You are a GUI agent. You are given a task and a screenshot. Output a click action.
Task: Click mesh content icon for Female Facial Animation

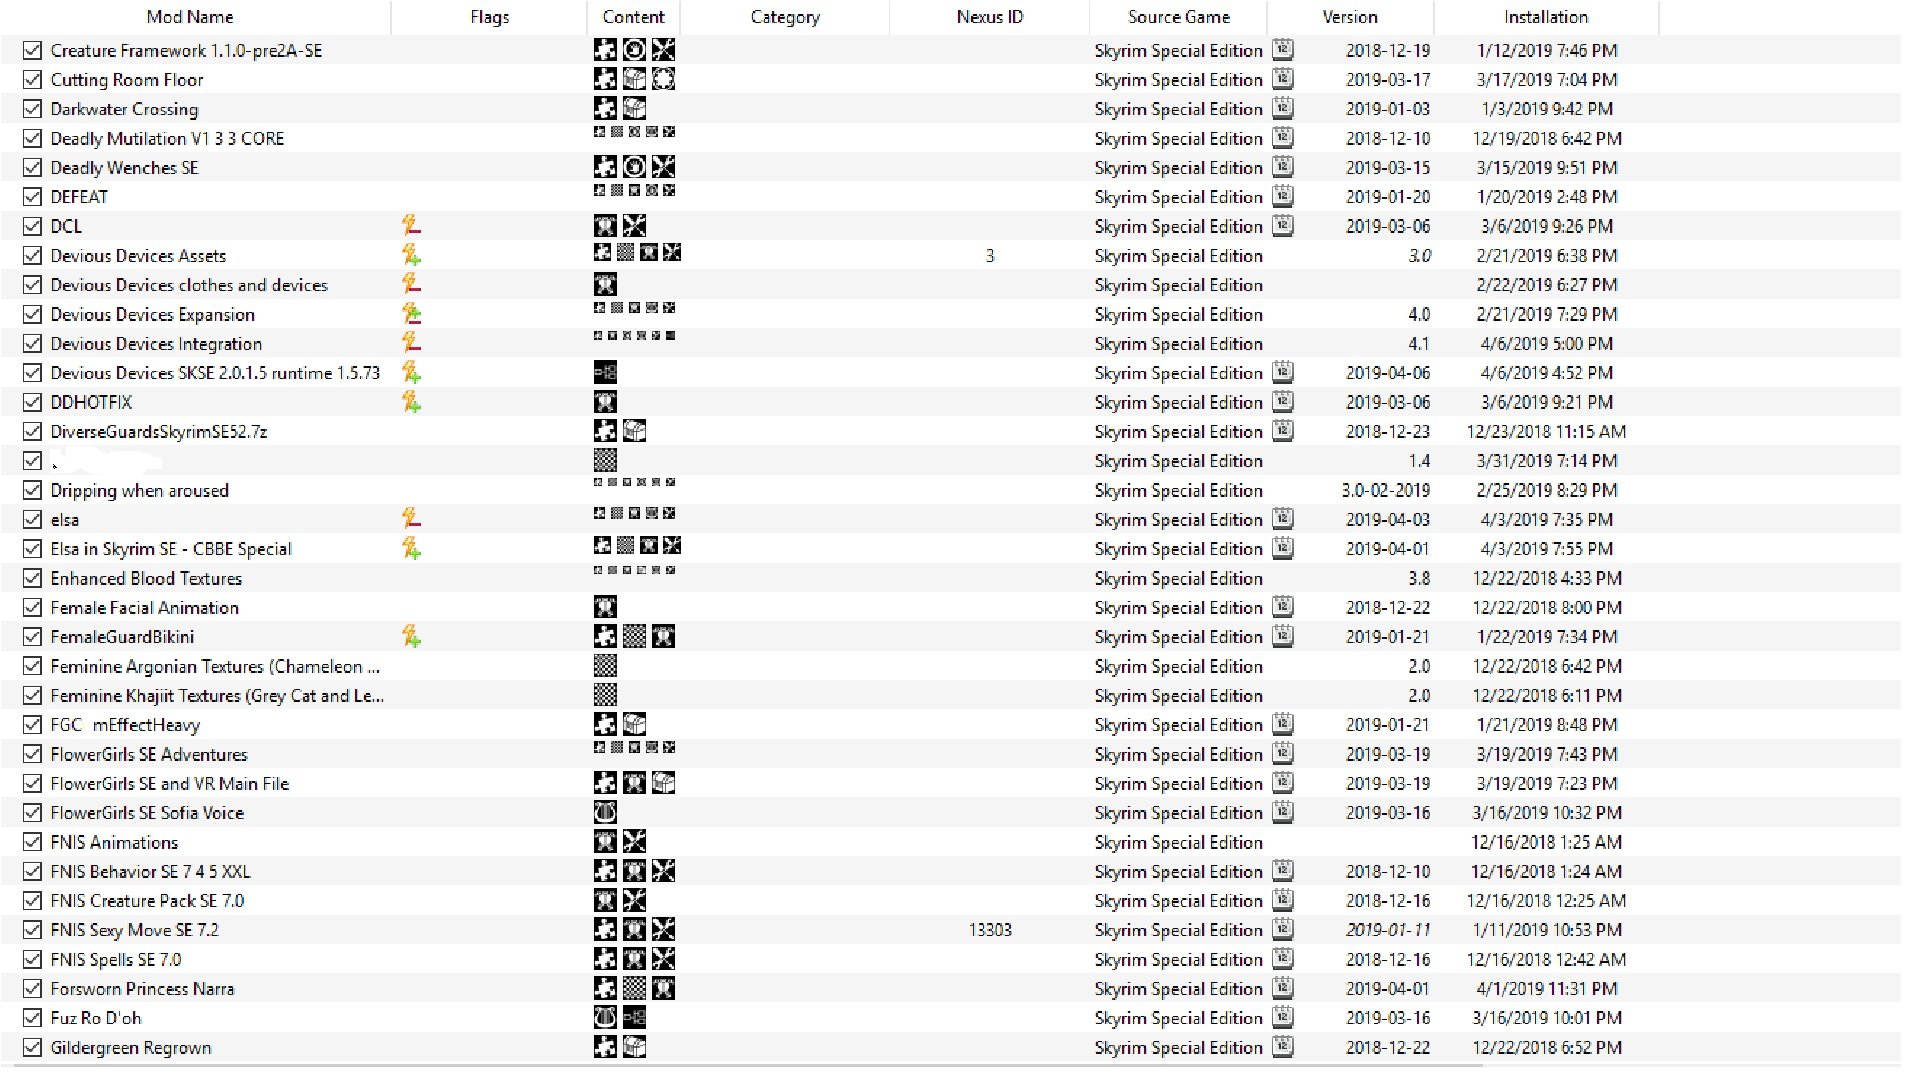605,607
